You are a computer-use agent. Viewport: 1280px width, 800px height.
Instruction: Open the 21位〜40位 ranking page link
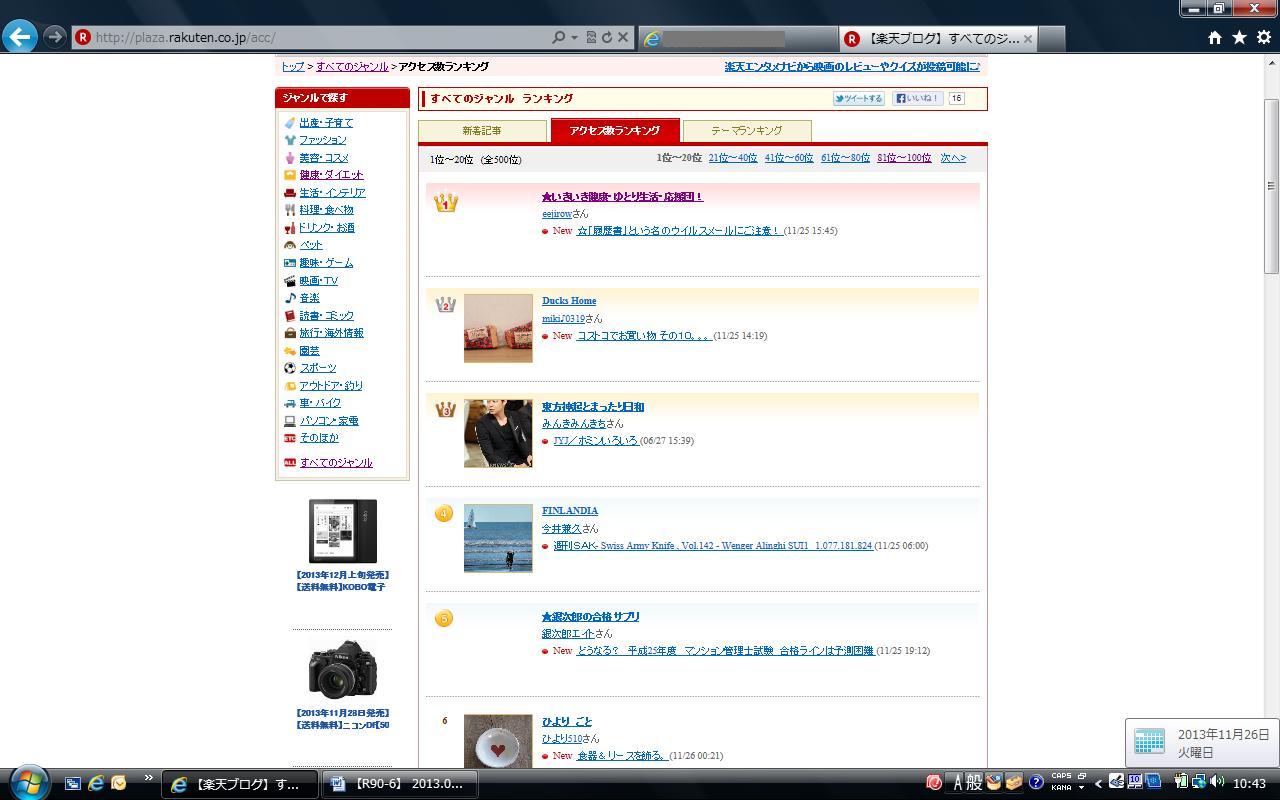tap(732, 158)
